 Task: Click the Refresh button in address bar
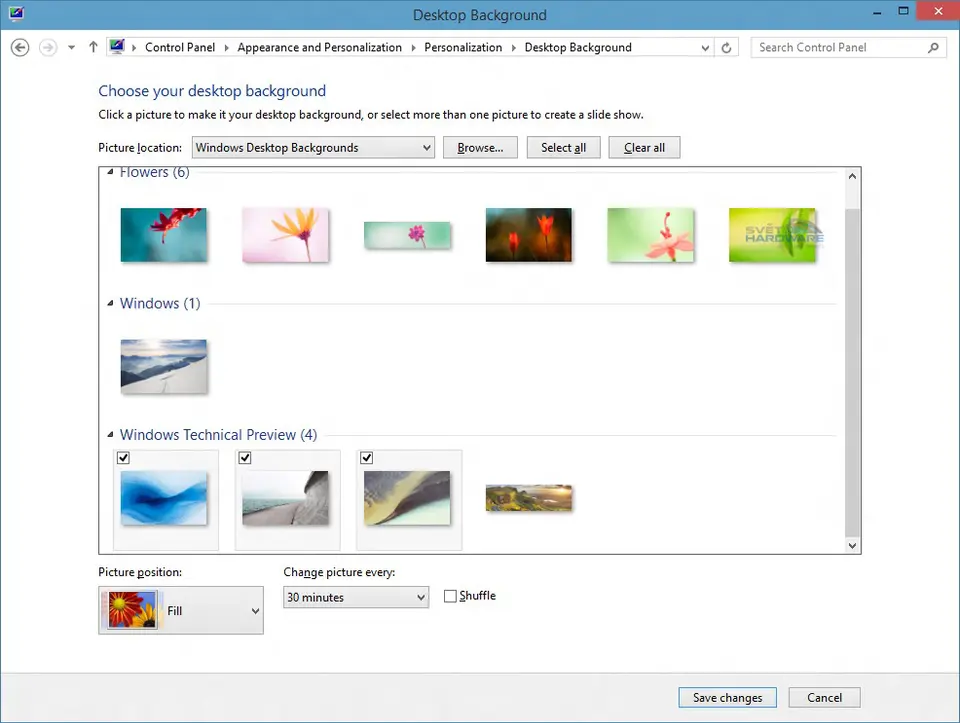pyautogui.click(x=727, y=47)
